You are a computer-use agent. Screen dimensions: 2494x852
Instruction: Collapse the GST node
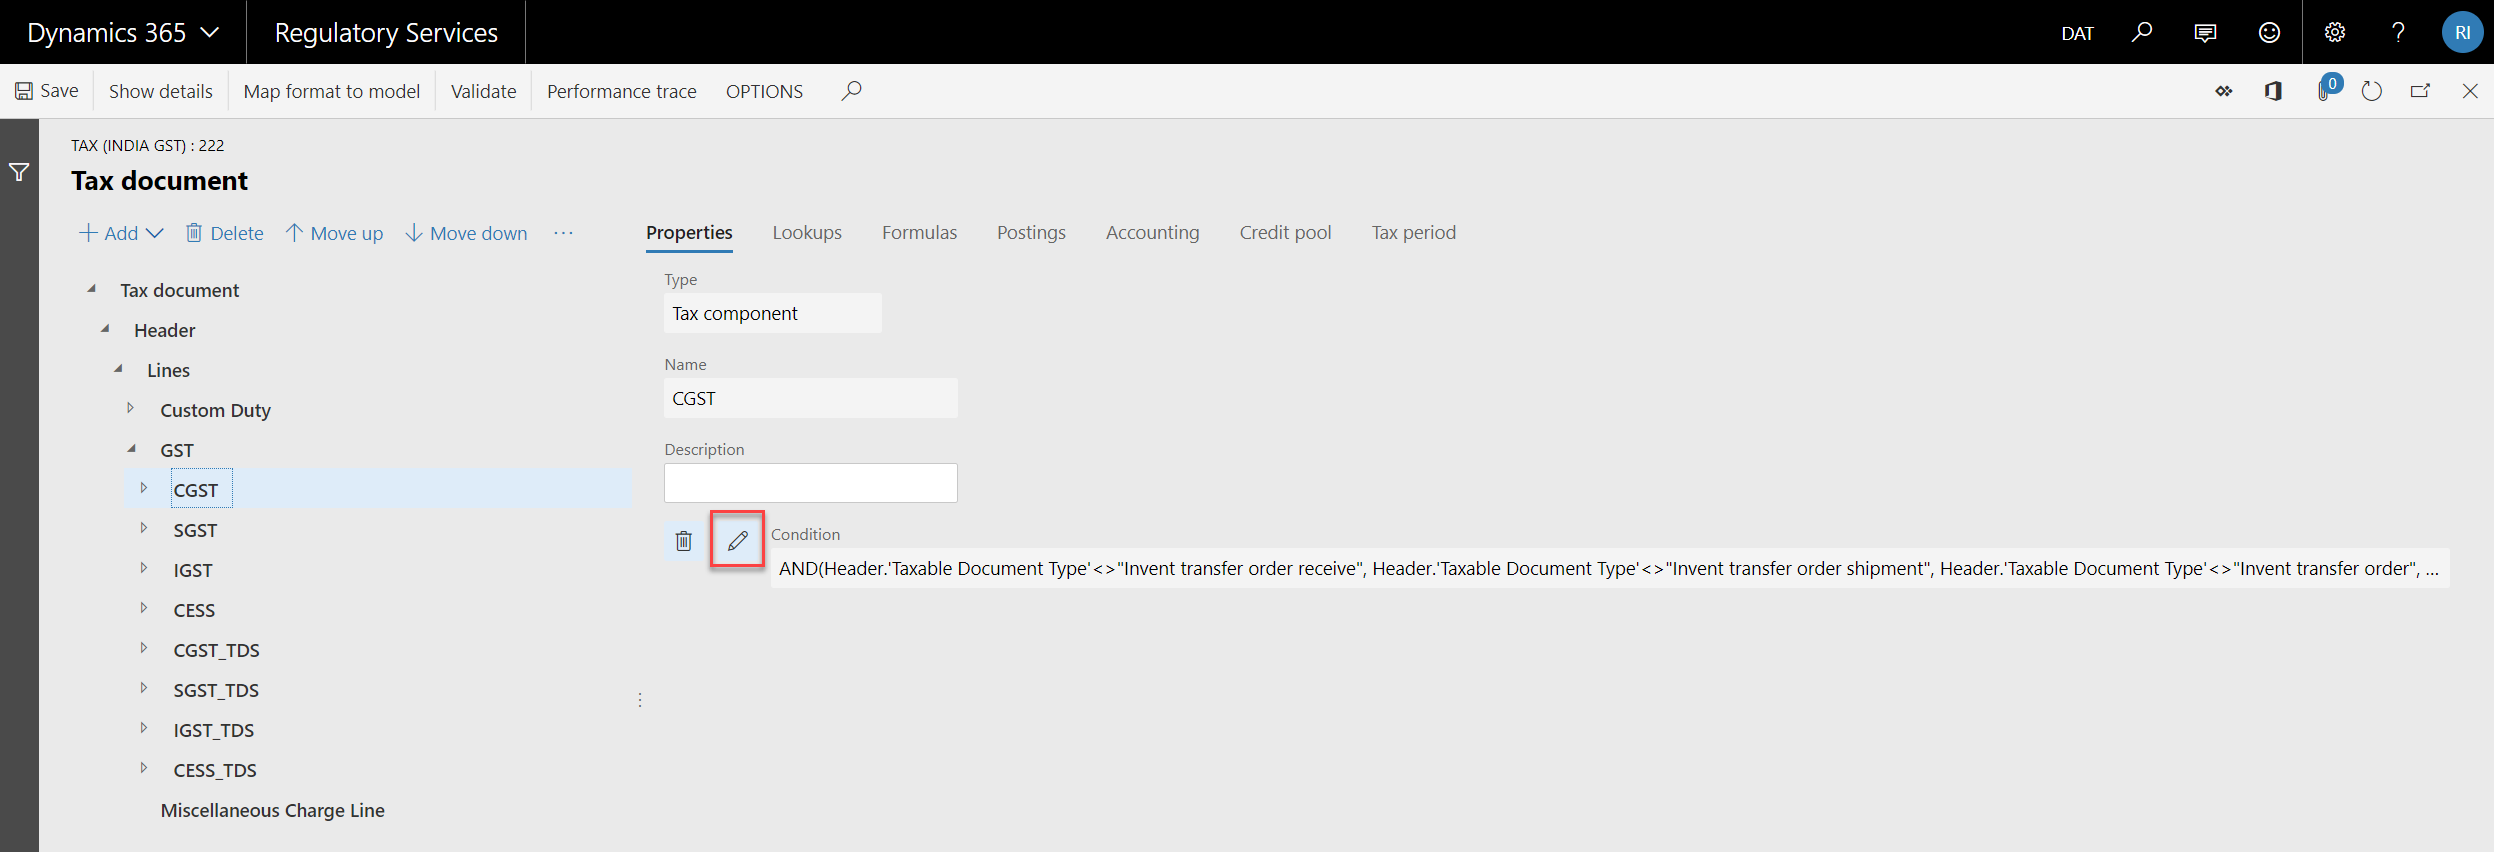pyautogui.click(x=131, y=449)
